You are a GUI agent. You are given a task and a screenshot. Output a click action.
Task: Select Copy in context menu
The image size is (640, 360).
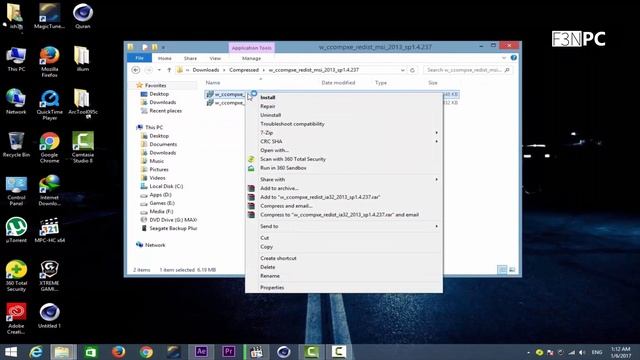click(267, 247)
